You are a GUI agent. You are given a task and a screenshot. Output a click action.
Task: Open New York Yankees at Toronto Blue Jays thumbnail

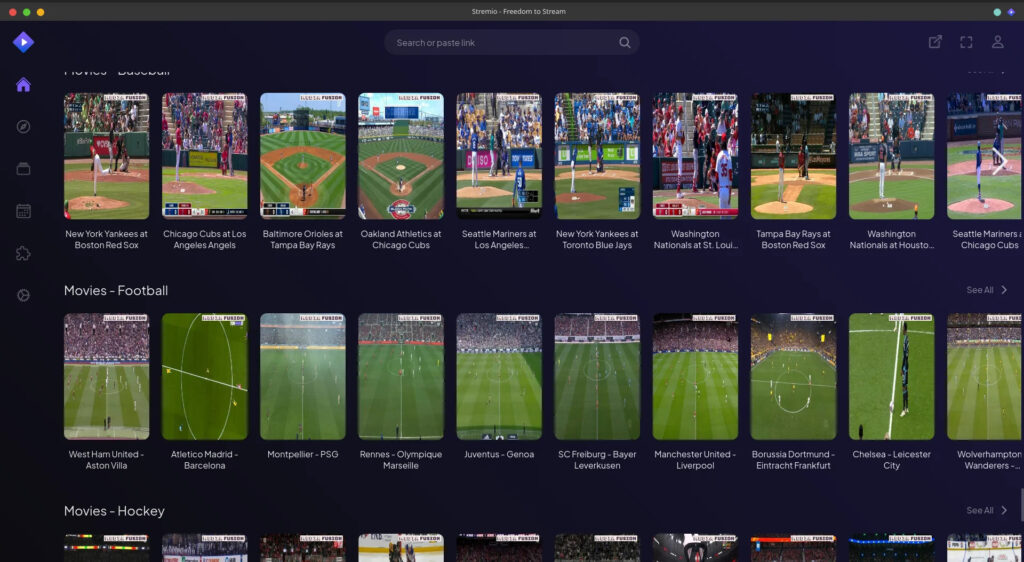tap(597, 156)
